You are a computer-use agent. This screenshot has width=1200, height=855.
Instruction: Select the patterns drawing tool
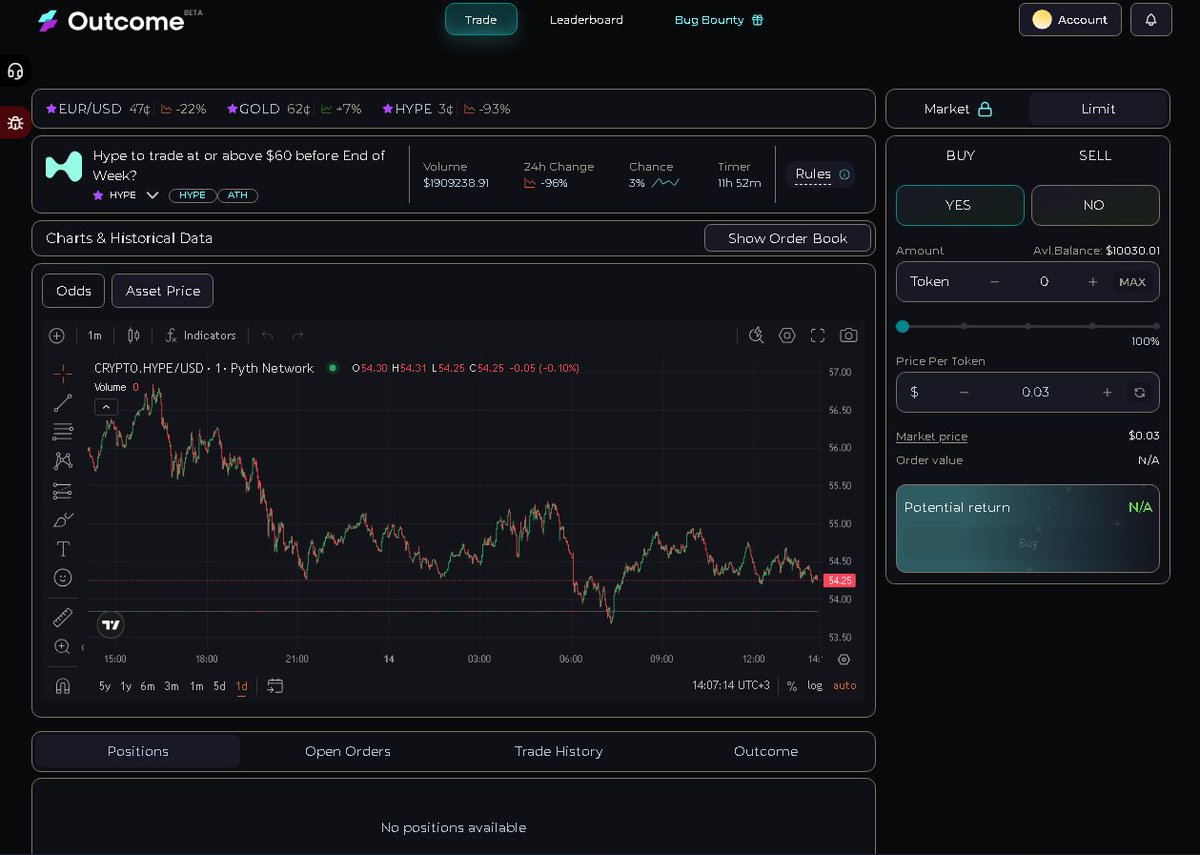(x=63, y=461)
